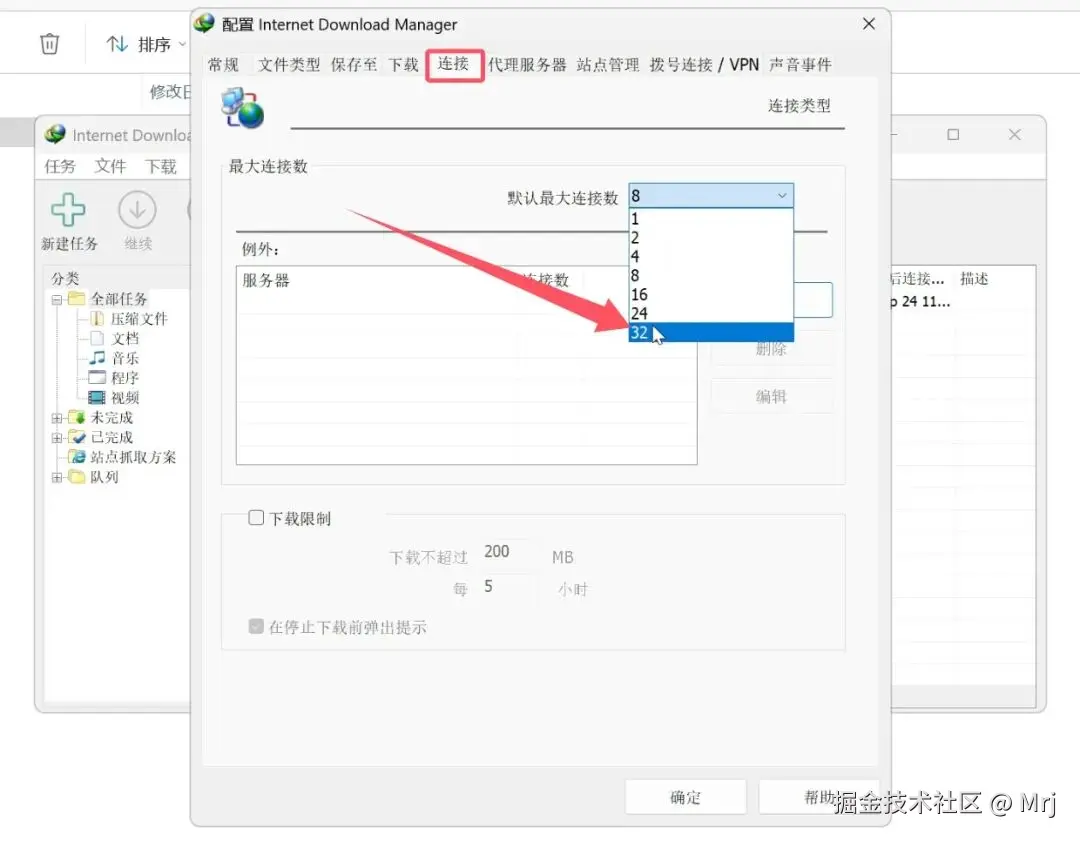Switch to the 文件类型 tab
Screen dimensions: 1080x841
pos(289,65)
